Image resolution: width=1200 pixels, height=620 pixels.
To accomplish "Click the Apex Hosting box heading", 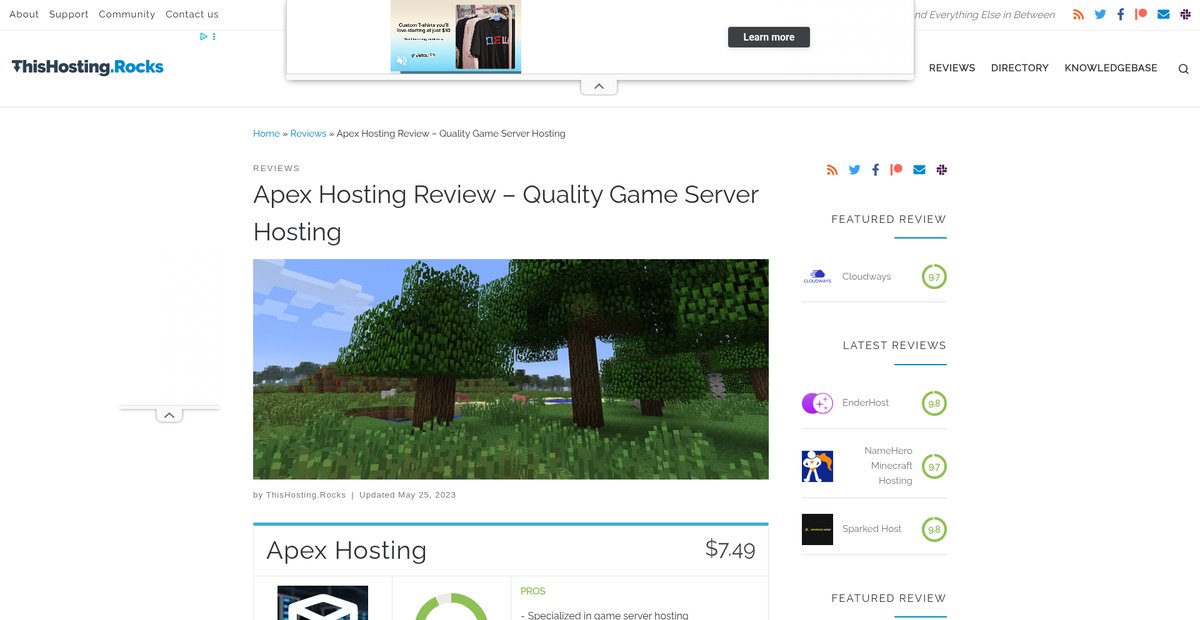I will [346, 550].
